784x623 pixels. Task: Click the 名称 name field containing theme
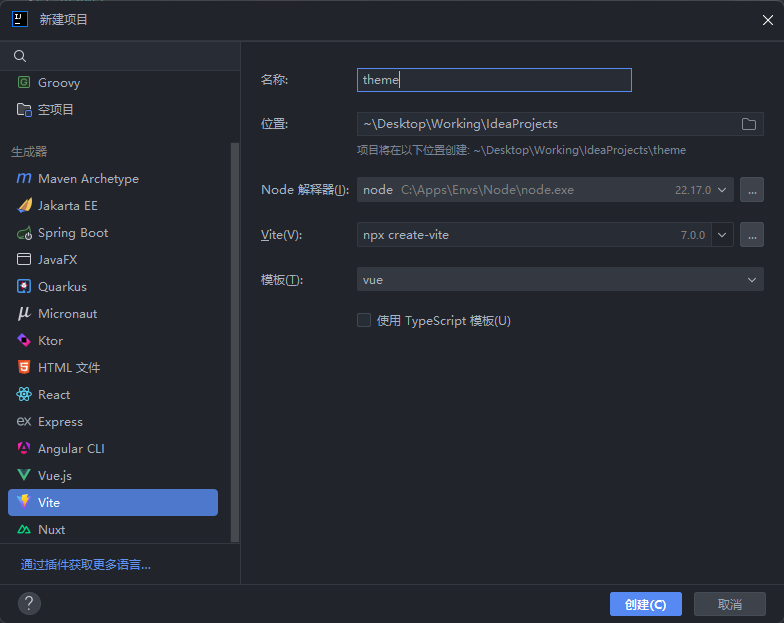click(x=494, y=80)
